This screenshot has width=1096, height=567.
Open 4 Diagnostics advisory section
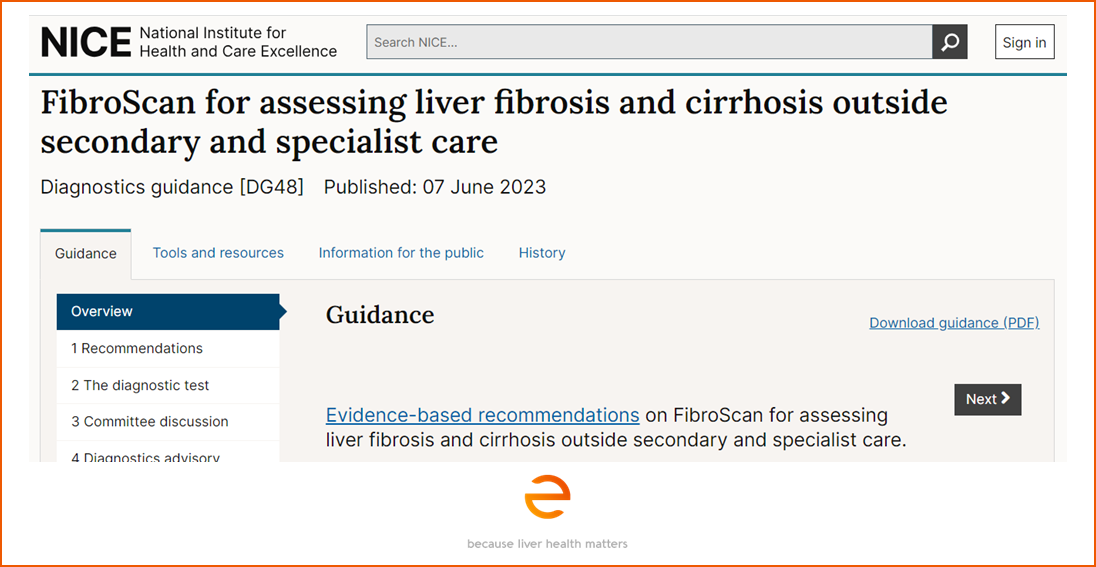coord(168,452)
